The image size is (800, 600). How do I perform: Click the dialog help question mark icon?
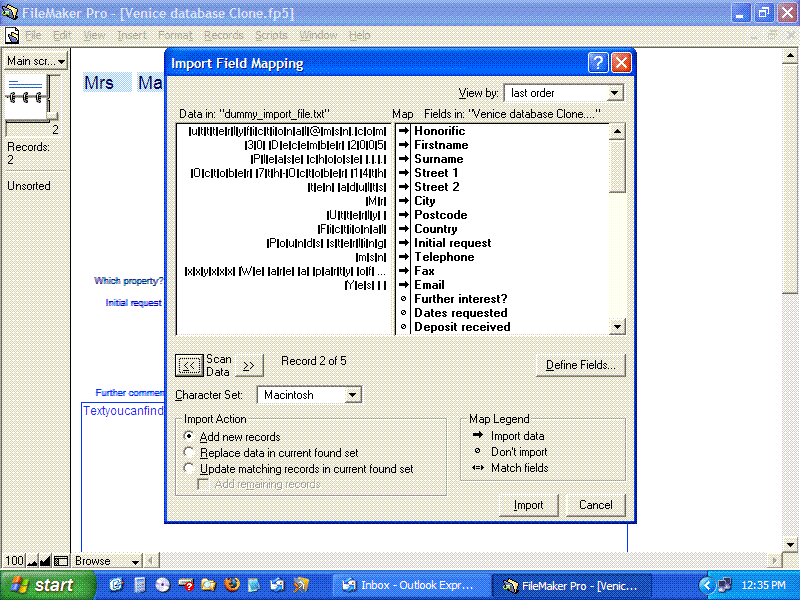tap(598, 63)
